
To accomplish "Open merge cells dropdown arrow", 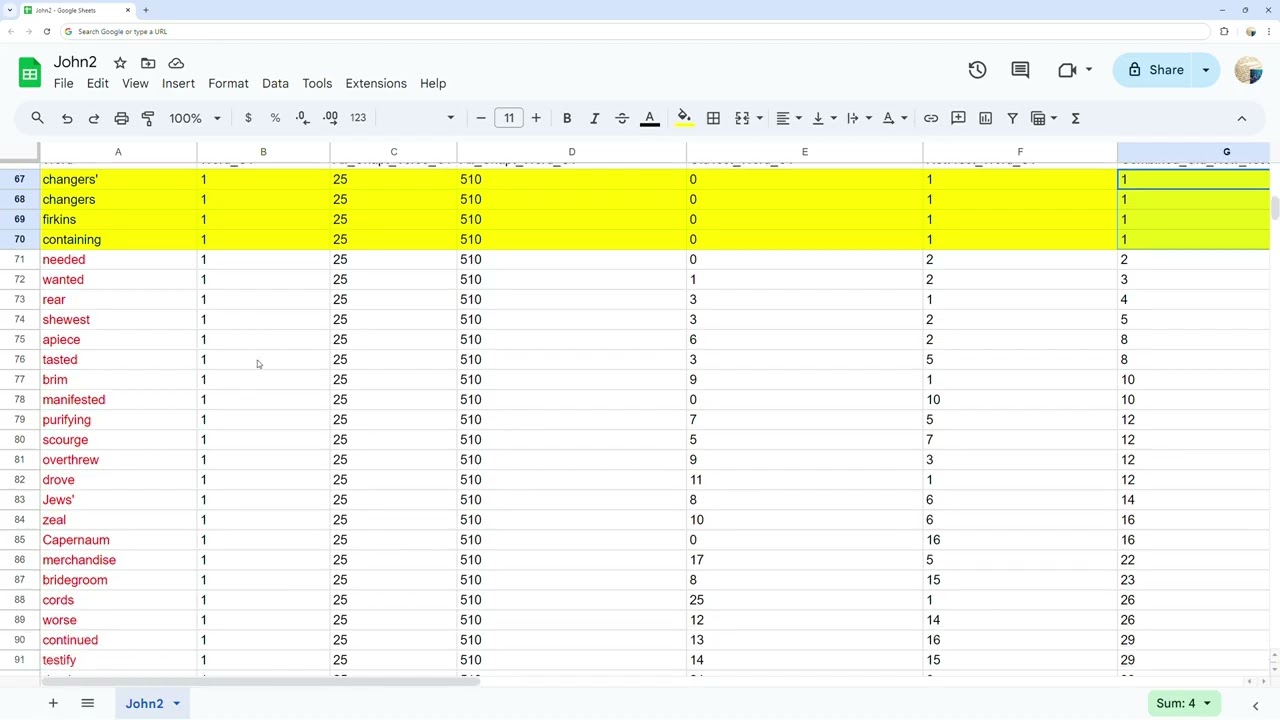I will click(x=760, y=118).
